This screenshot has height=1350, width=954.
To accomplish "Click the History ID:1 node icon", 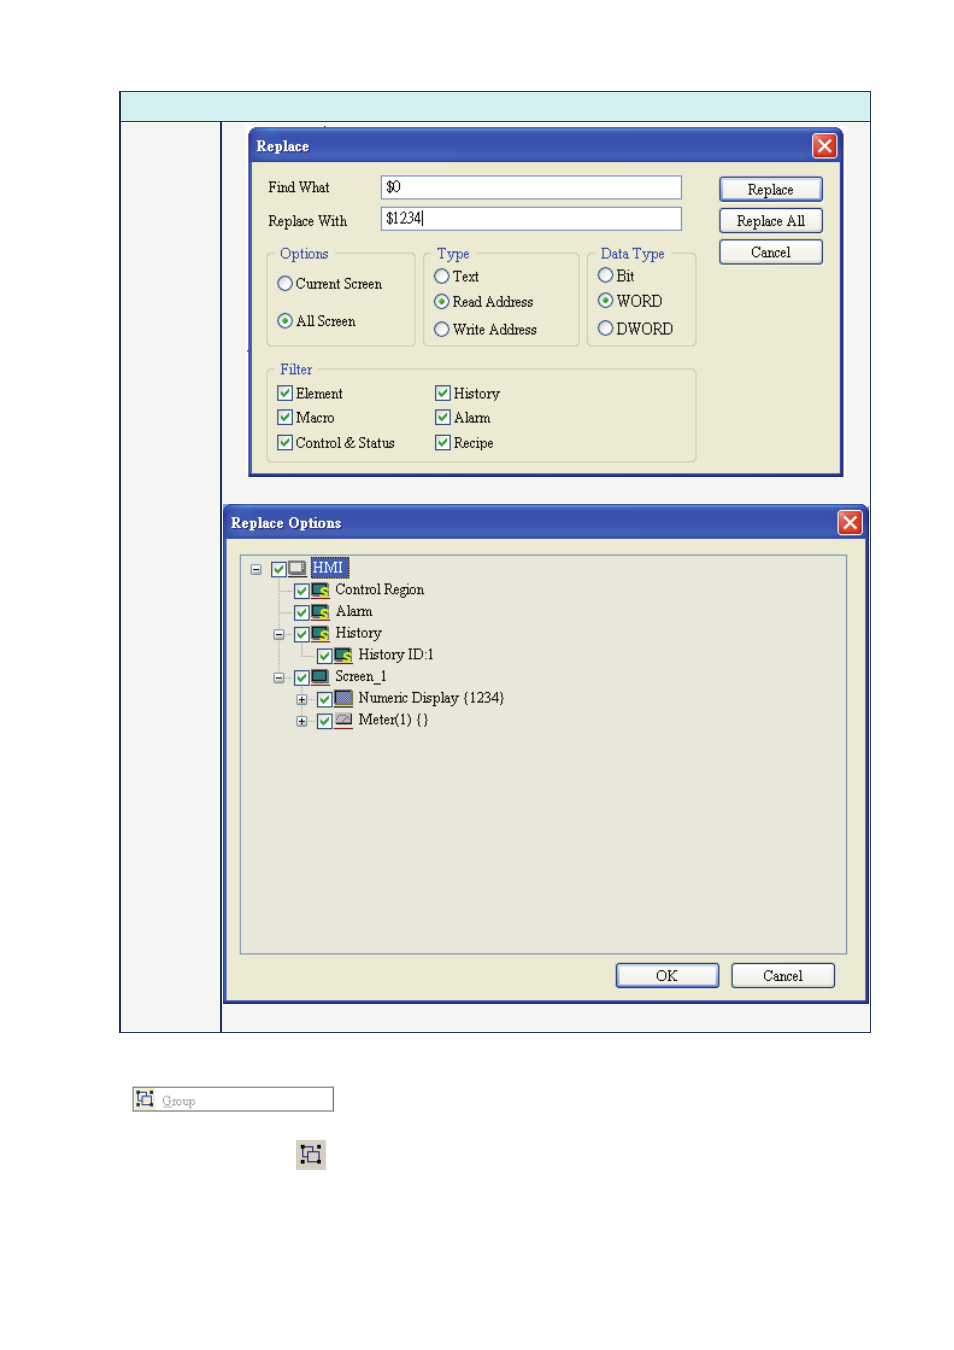I will [x=344, y=655].
